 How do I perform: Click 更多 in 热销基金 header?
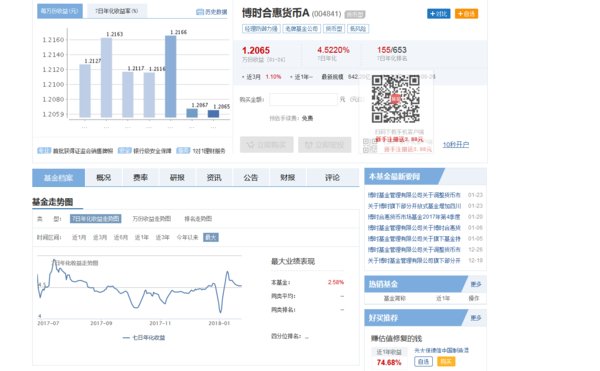476,284
